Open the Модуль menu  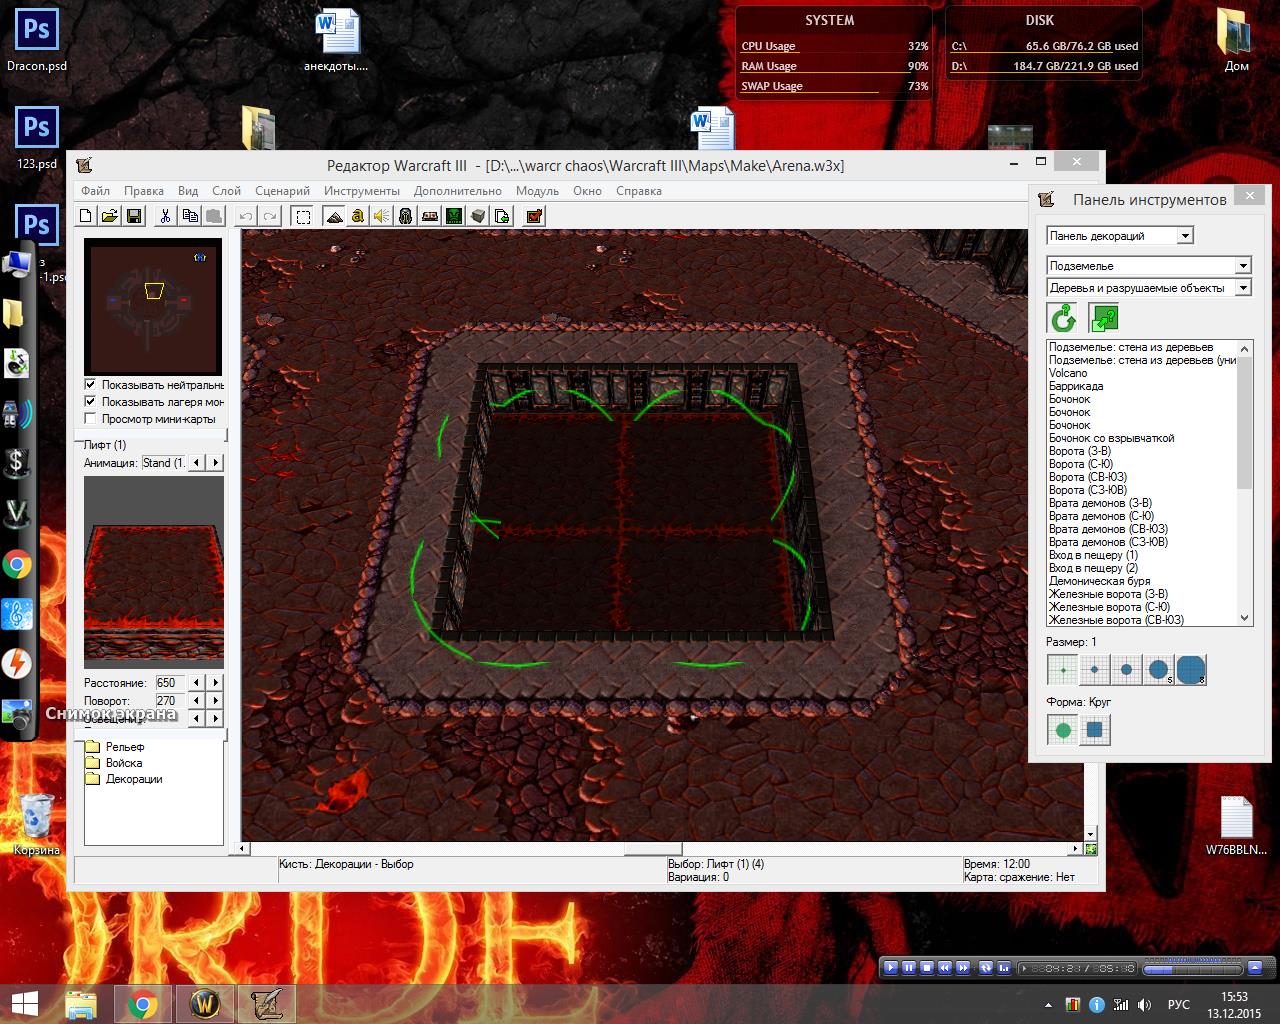click(x=538, y=191)
